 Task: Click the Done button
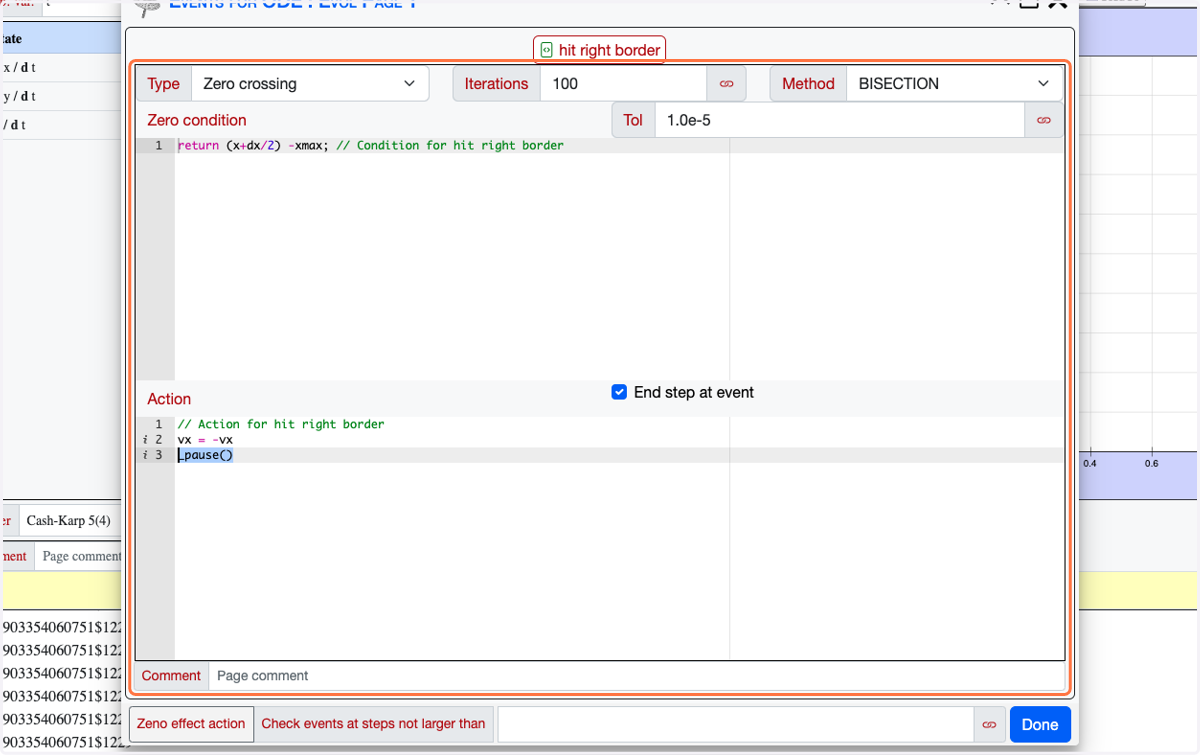(1040, 724)
